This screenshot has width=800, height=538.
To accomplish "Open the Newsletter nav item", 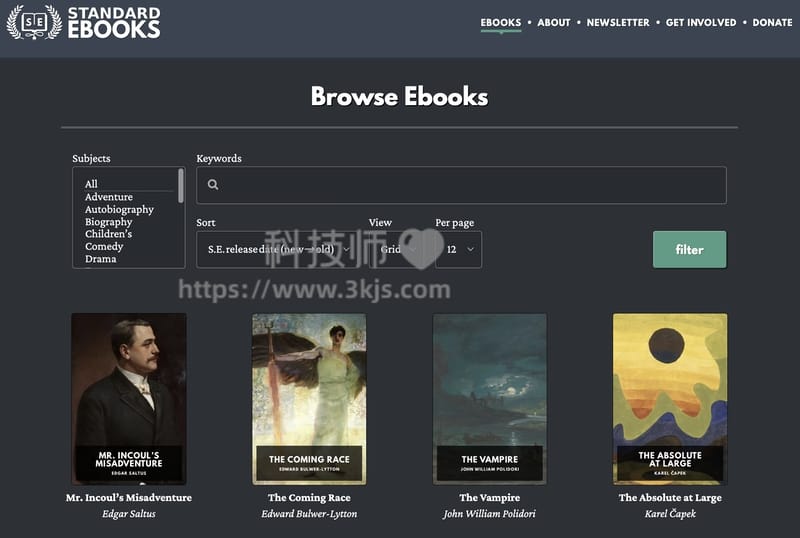I will [618, 22].
